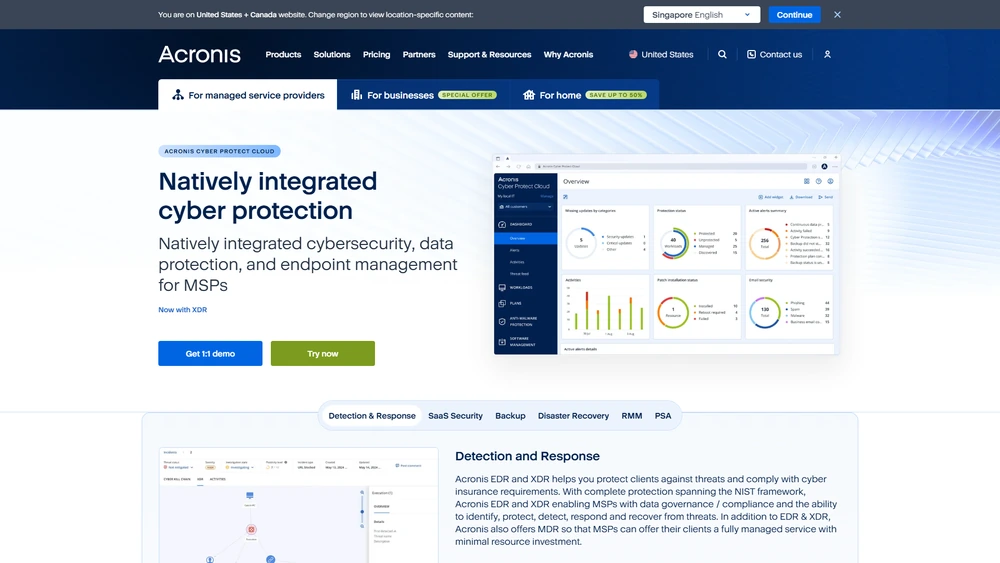The height and width of the screenshot is (563, 1000).
Task: Select the Detection & Response tab
Action: click(372, 416)
